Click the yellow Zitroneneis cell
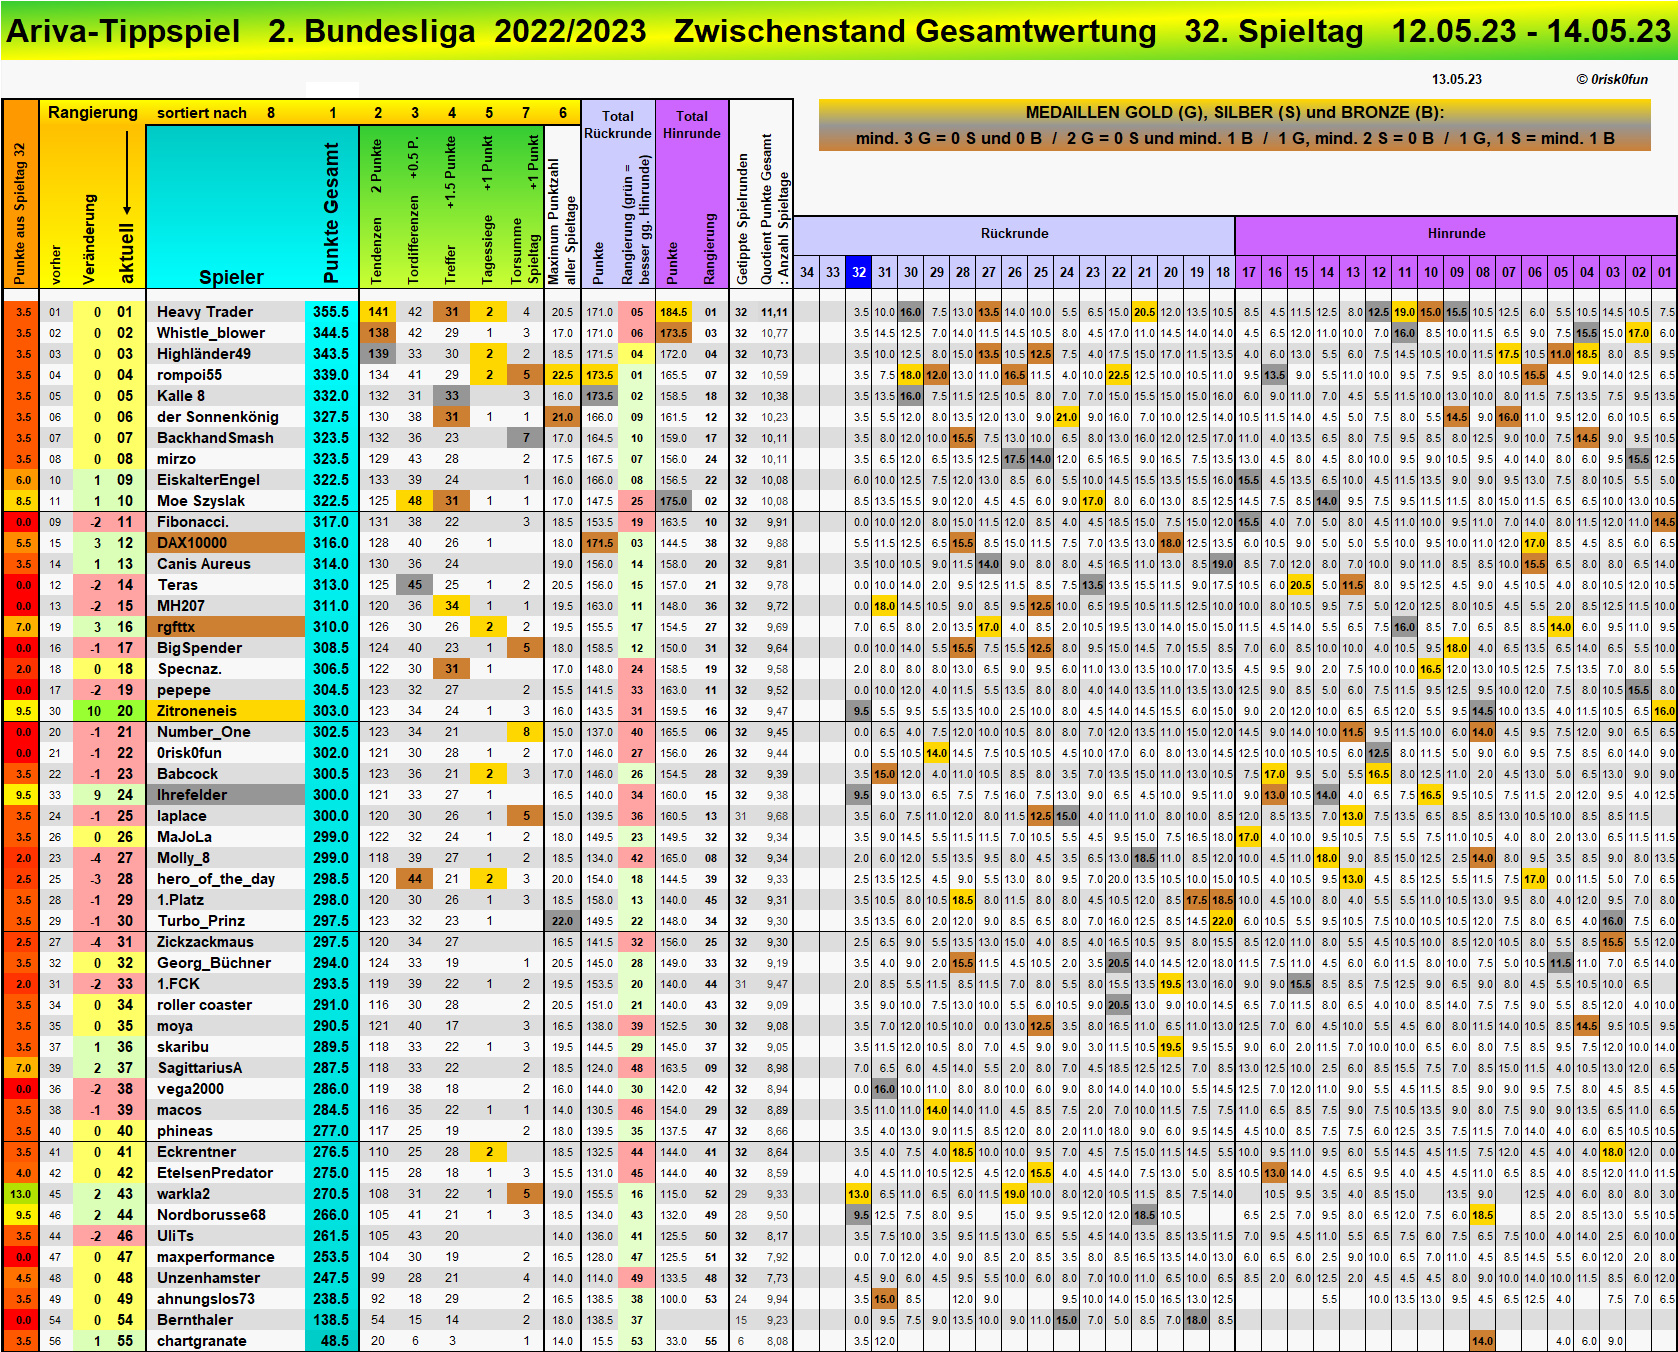The width and height of the screenshot is (1678, 1352). pos(226,711)
